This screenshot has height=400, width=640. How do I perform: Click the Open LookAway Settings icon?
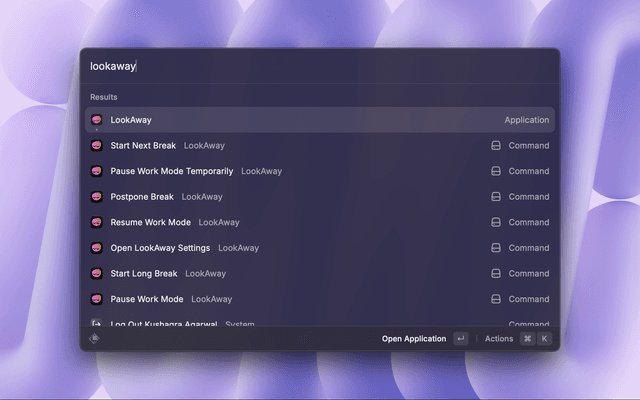pyautogui.click(x=97, y=248)
